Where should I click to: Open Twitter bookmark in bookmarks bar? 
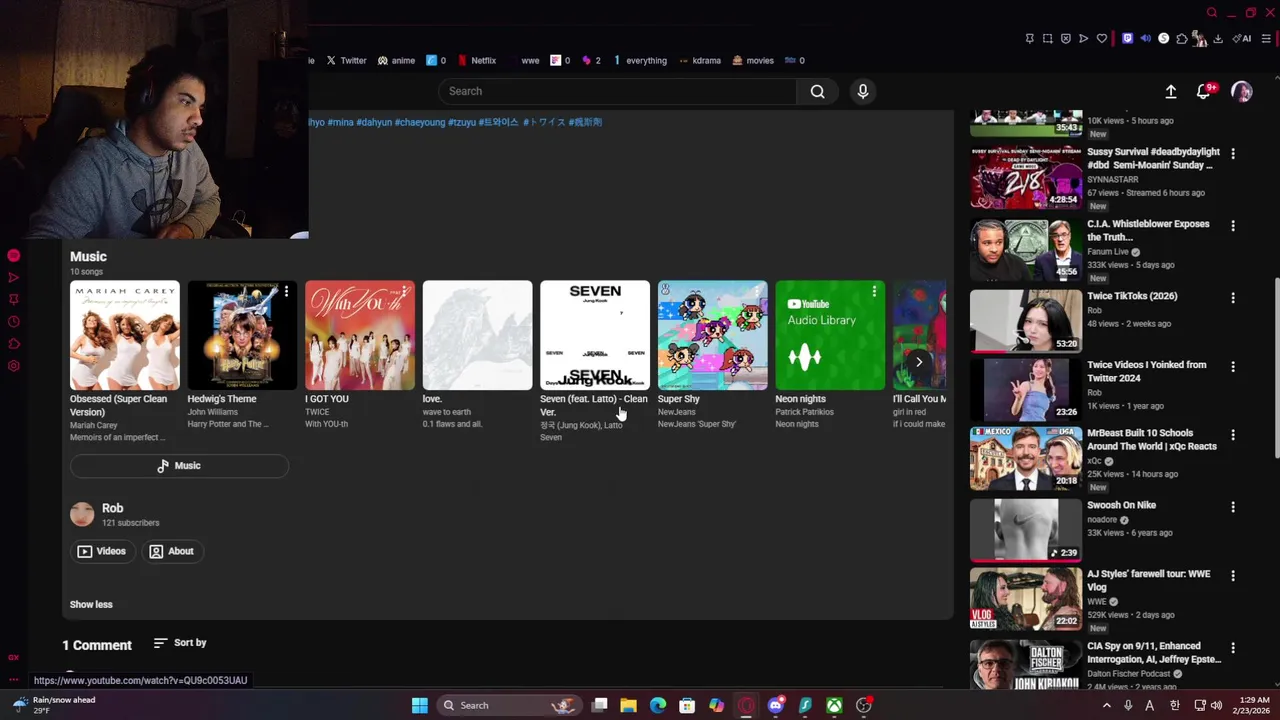tap(346, 60)
